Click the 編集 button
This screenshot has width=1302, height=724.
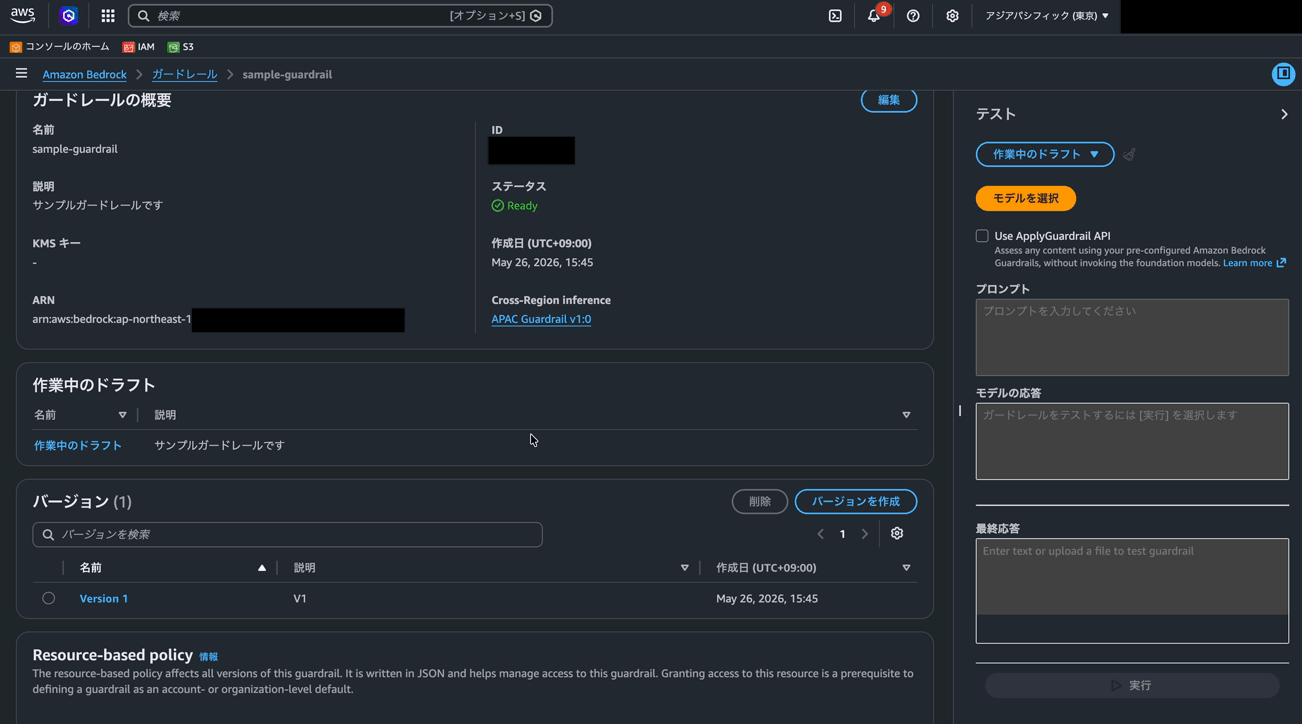coord(889,100)
